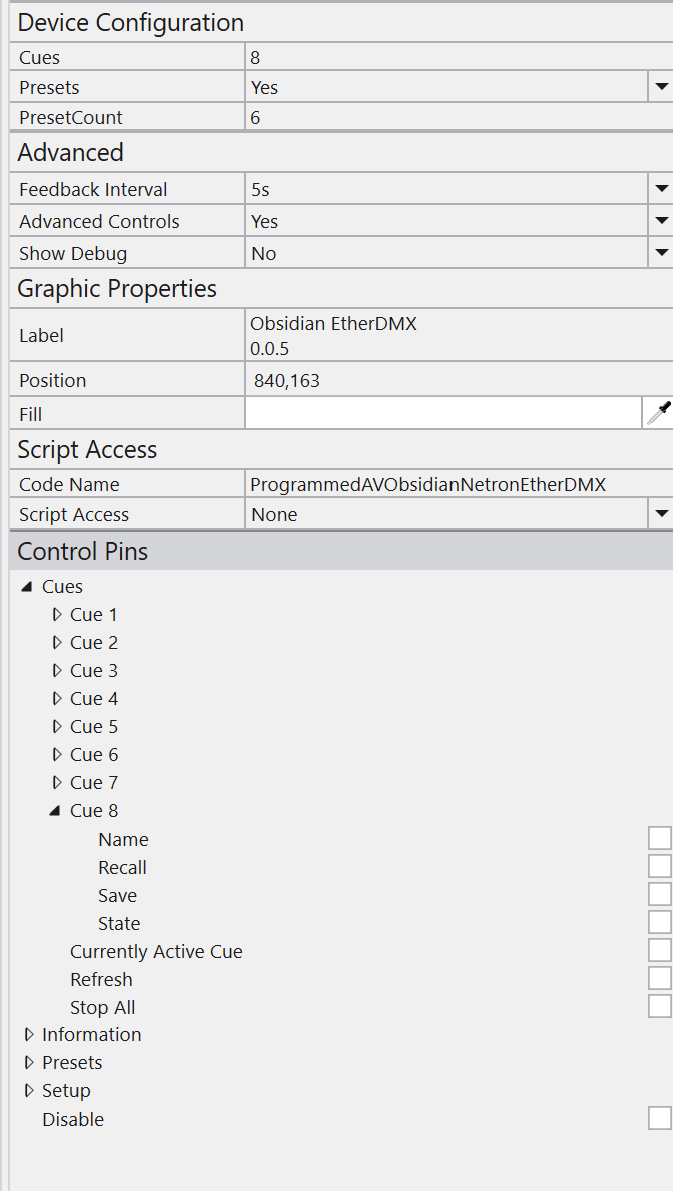Select the Advanced section header

tap(341, 152)
